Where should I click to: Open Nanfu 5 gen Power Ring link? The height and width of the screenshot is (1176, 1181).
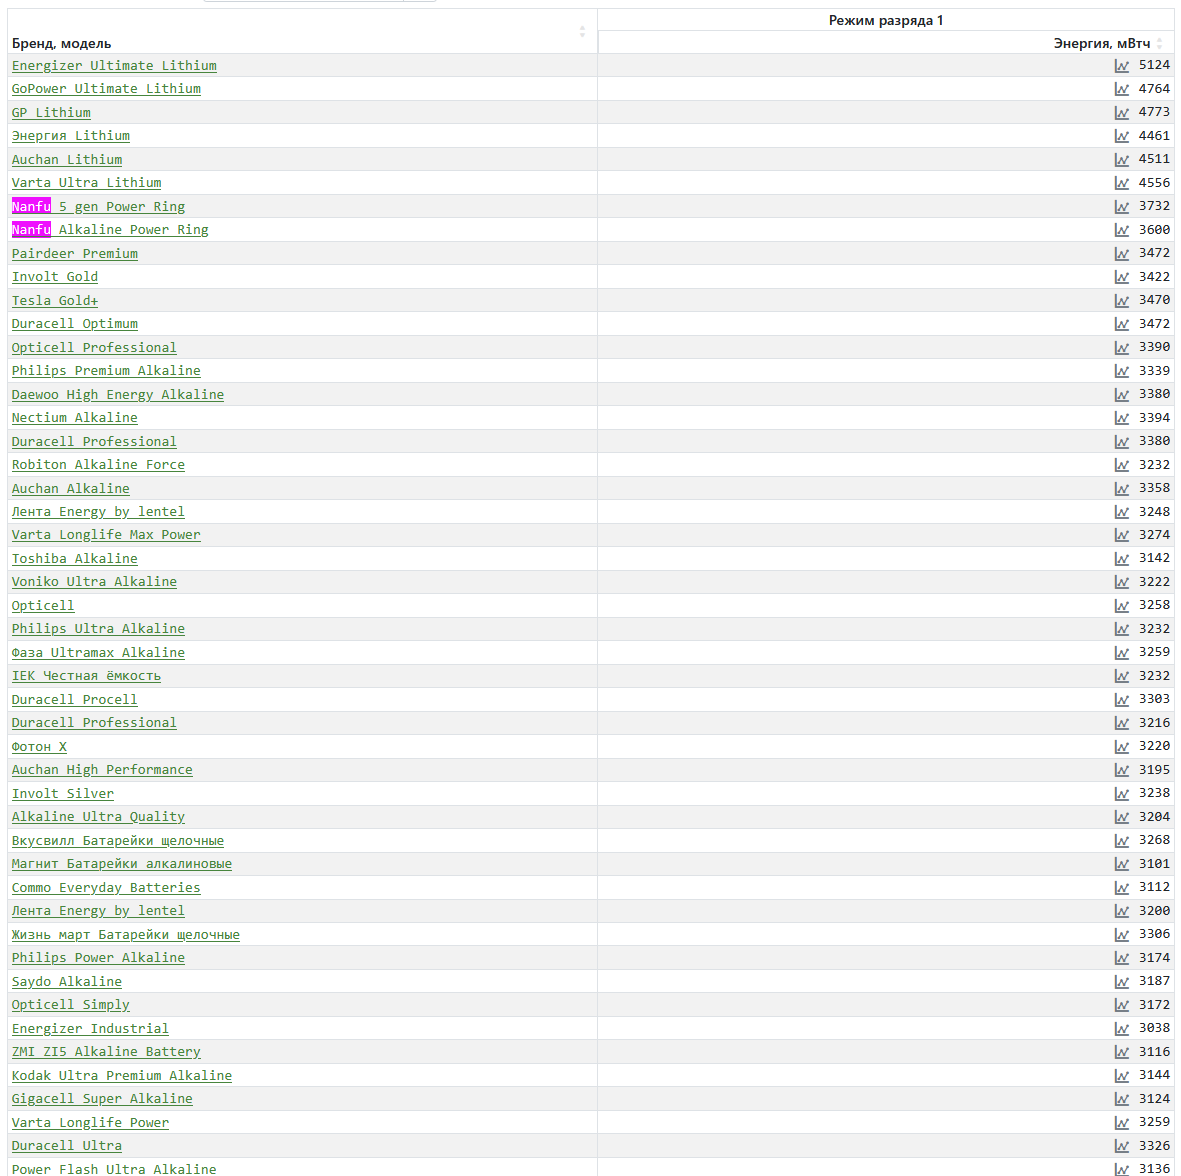98,206
